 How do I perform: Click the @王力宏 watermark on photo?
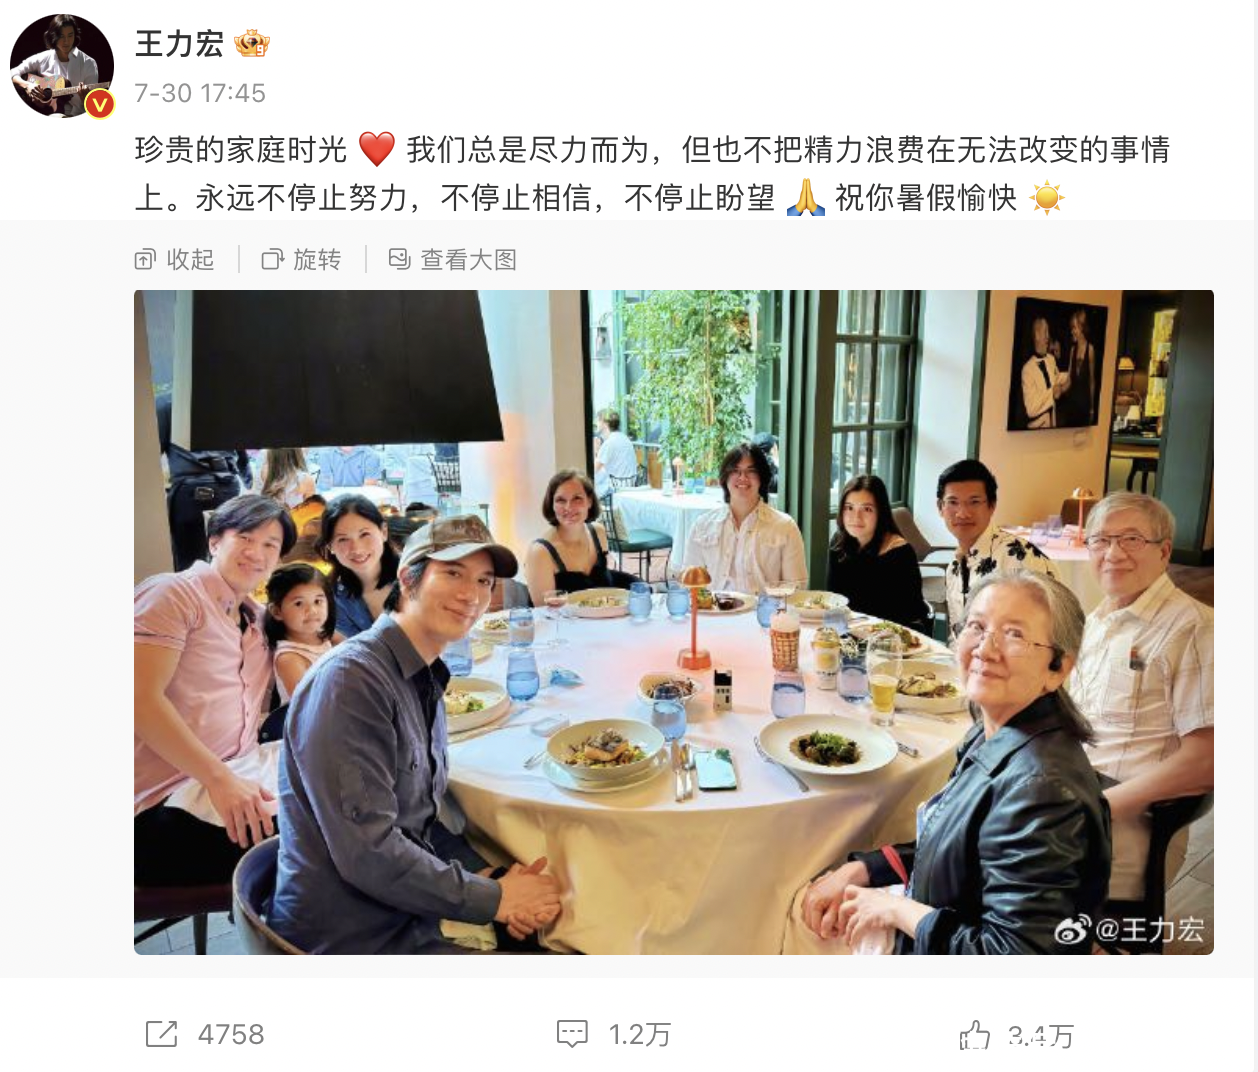click(1130, 930)
